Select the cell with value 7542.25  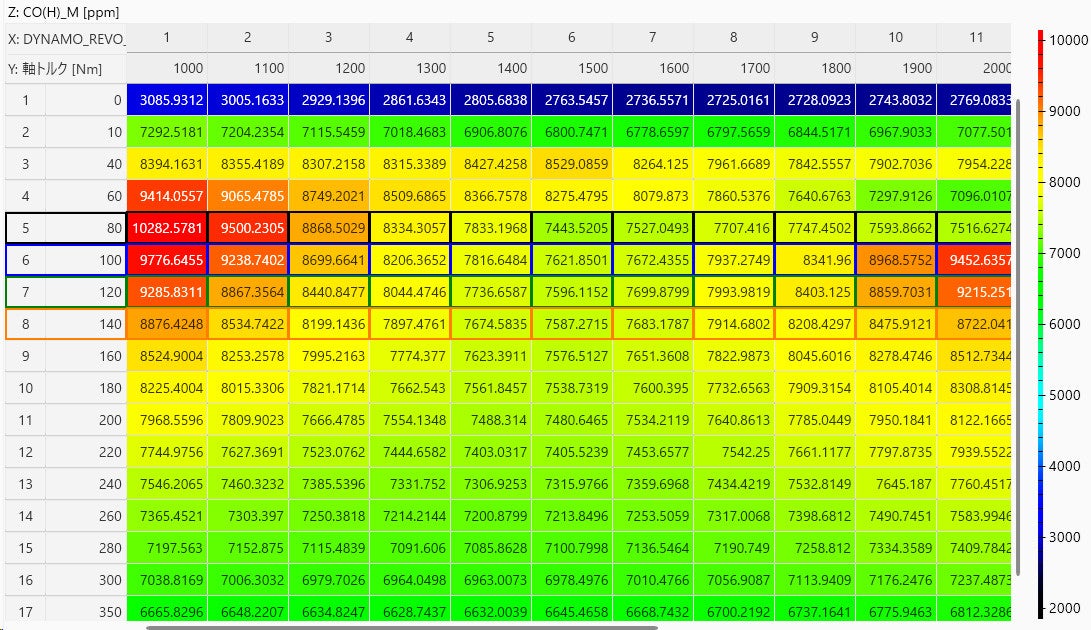(733, 452)
